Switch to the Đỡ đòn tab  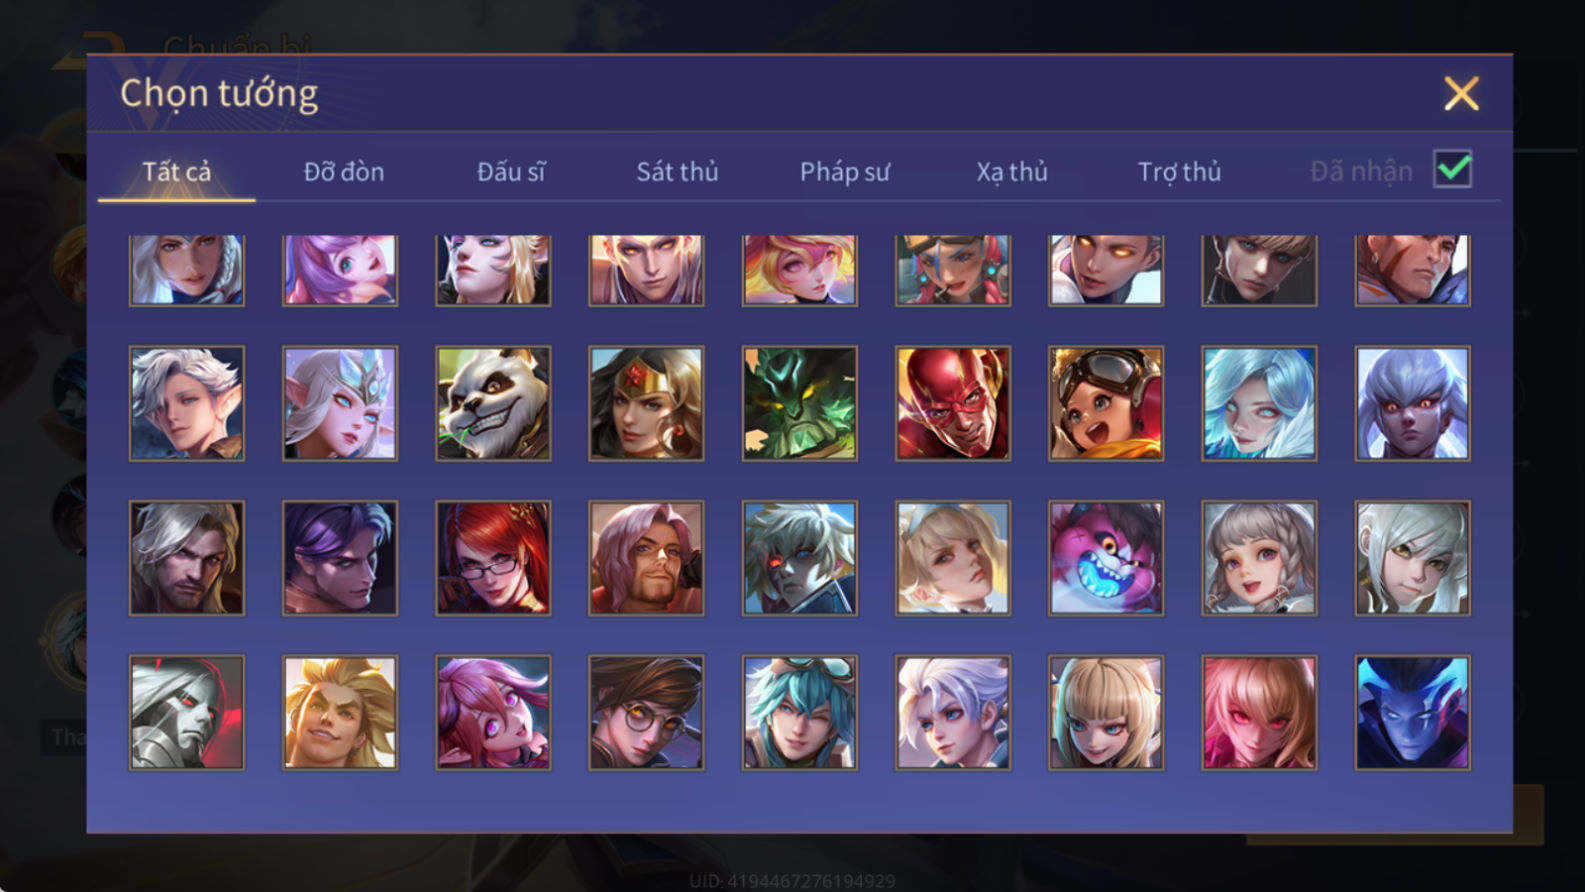pos(344,172)
